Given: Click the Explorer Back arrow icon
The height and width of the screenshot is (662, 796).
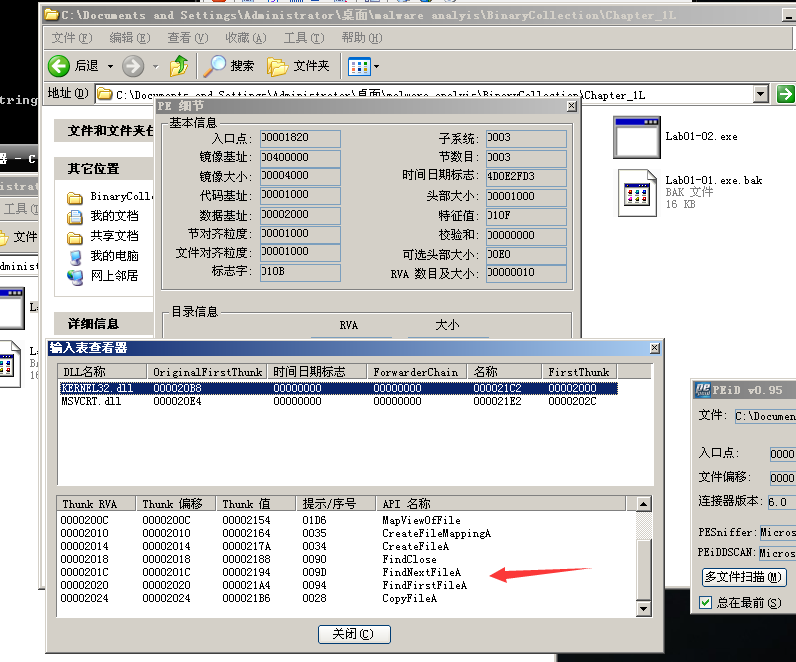Looking at the screenshot, I should click(x=59, y=66).
